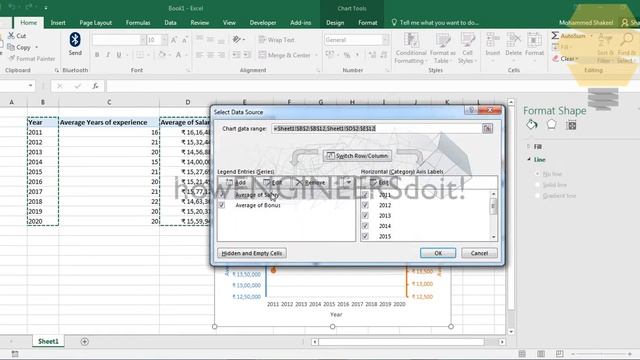This screenshot has height=360, width=640.
Task: Toggle Bold formatting in ribbon
Action: click(97, 55)
